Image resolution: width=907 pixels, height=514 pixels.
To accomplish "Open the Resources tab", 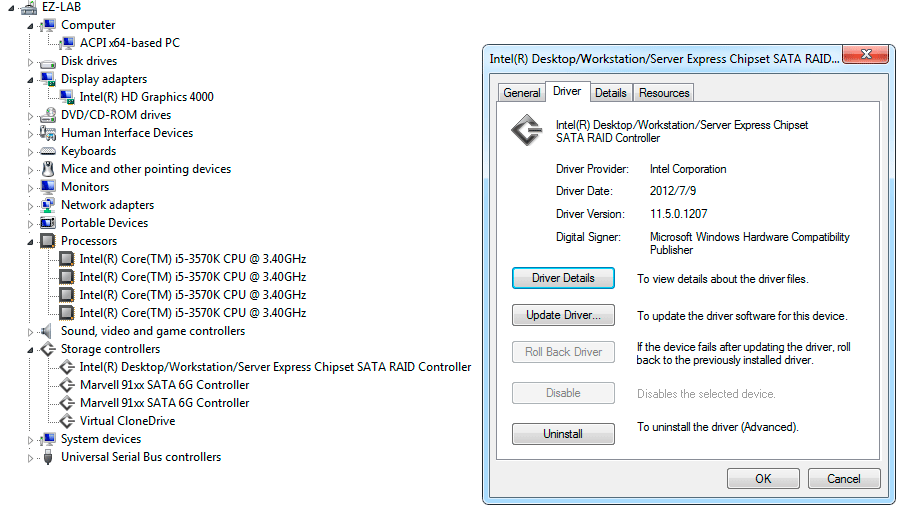I will tap(664, 93).
